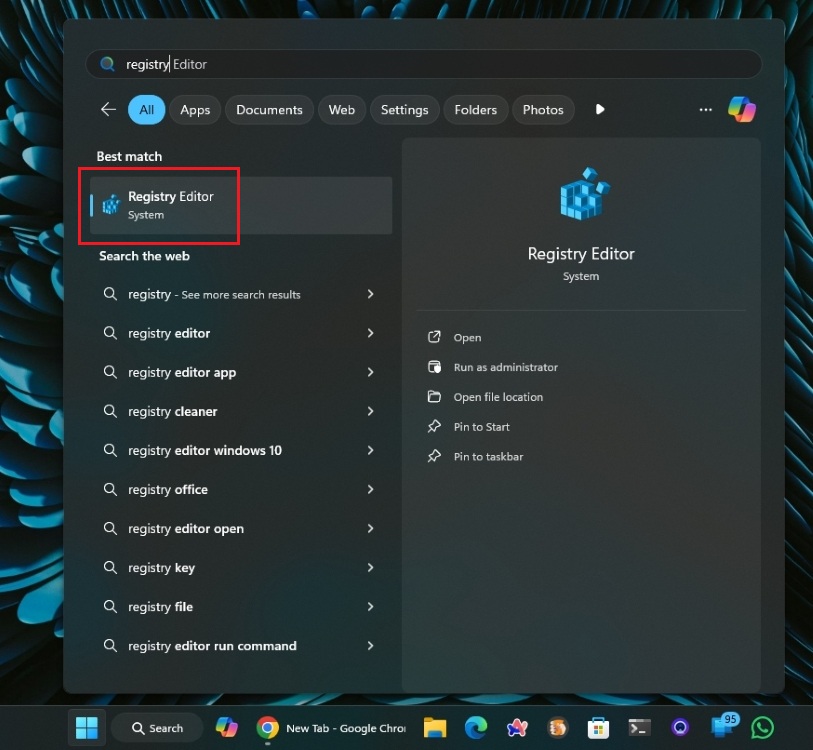Click the Run as administrator shield icon
Screen dimensions: 813x750
[434, 367]
